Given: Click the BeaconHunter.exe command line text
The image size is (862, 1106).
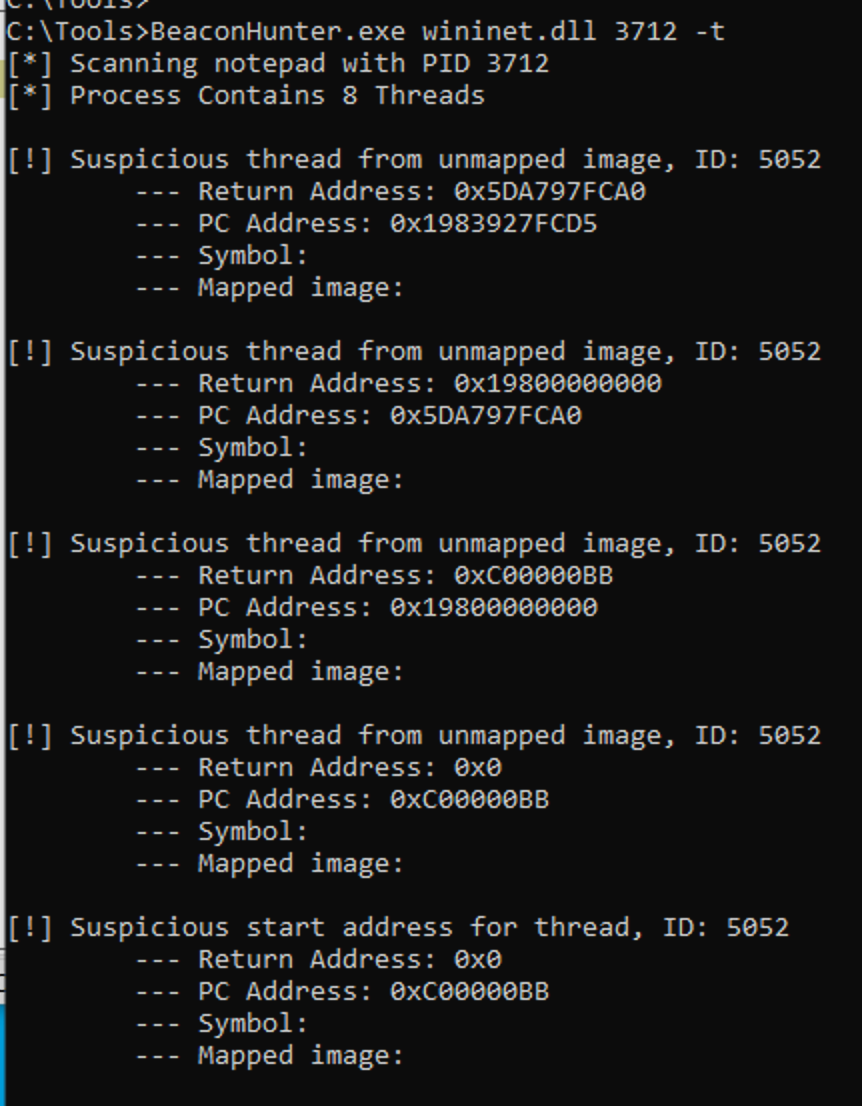Looking at the screenshot, I should coord(365,32).
